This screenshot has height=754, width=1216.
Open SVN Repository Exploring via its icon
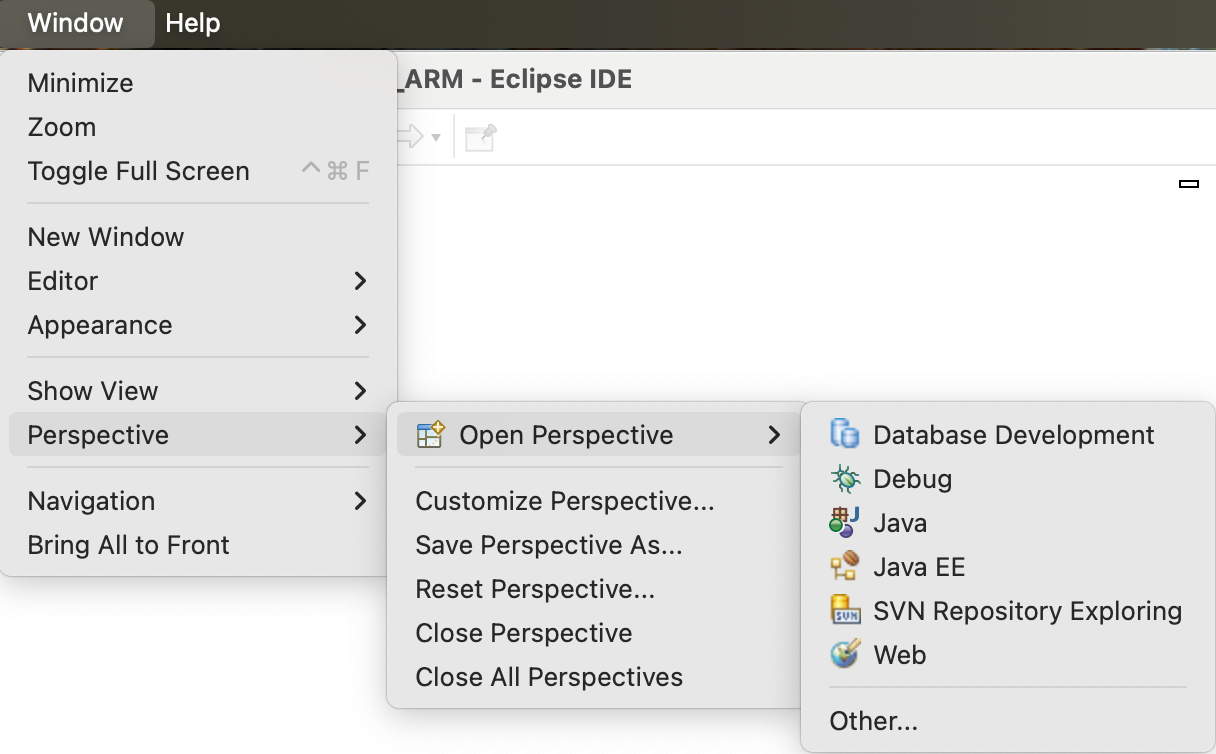pyautogui.click(x=845, y=611)
